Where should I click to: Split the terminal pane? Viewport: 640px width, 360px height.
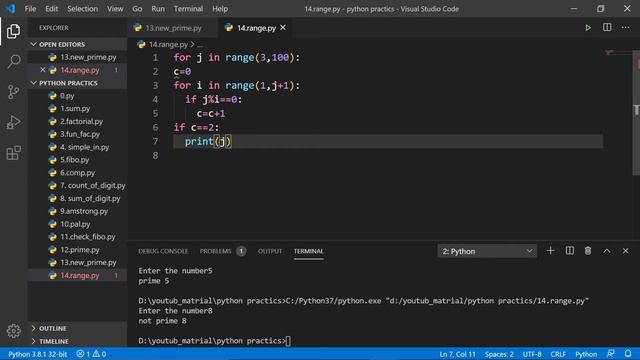[x=569, y=251]
